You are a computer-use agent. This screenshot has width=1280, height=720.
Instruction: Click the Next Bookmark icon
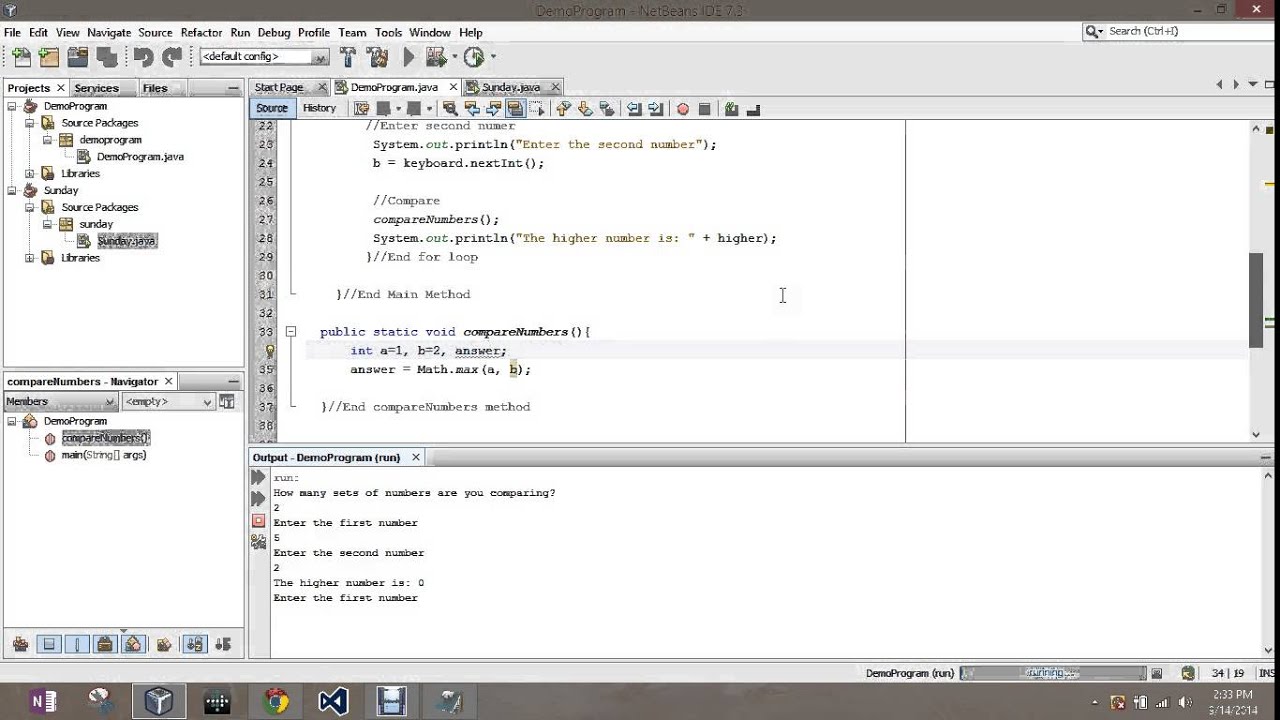click(x=585, y=108)
